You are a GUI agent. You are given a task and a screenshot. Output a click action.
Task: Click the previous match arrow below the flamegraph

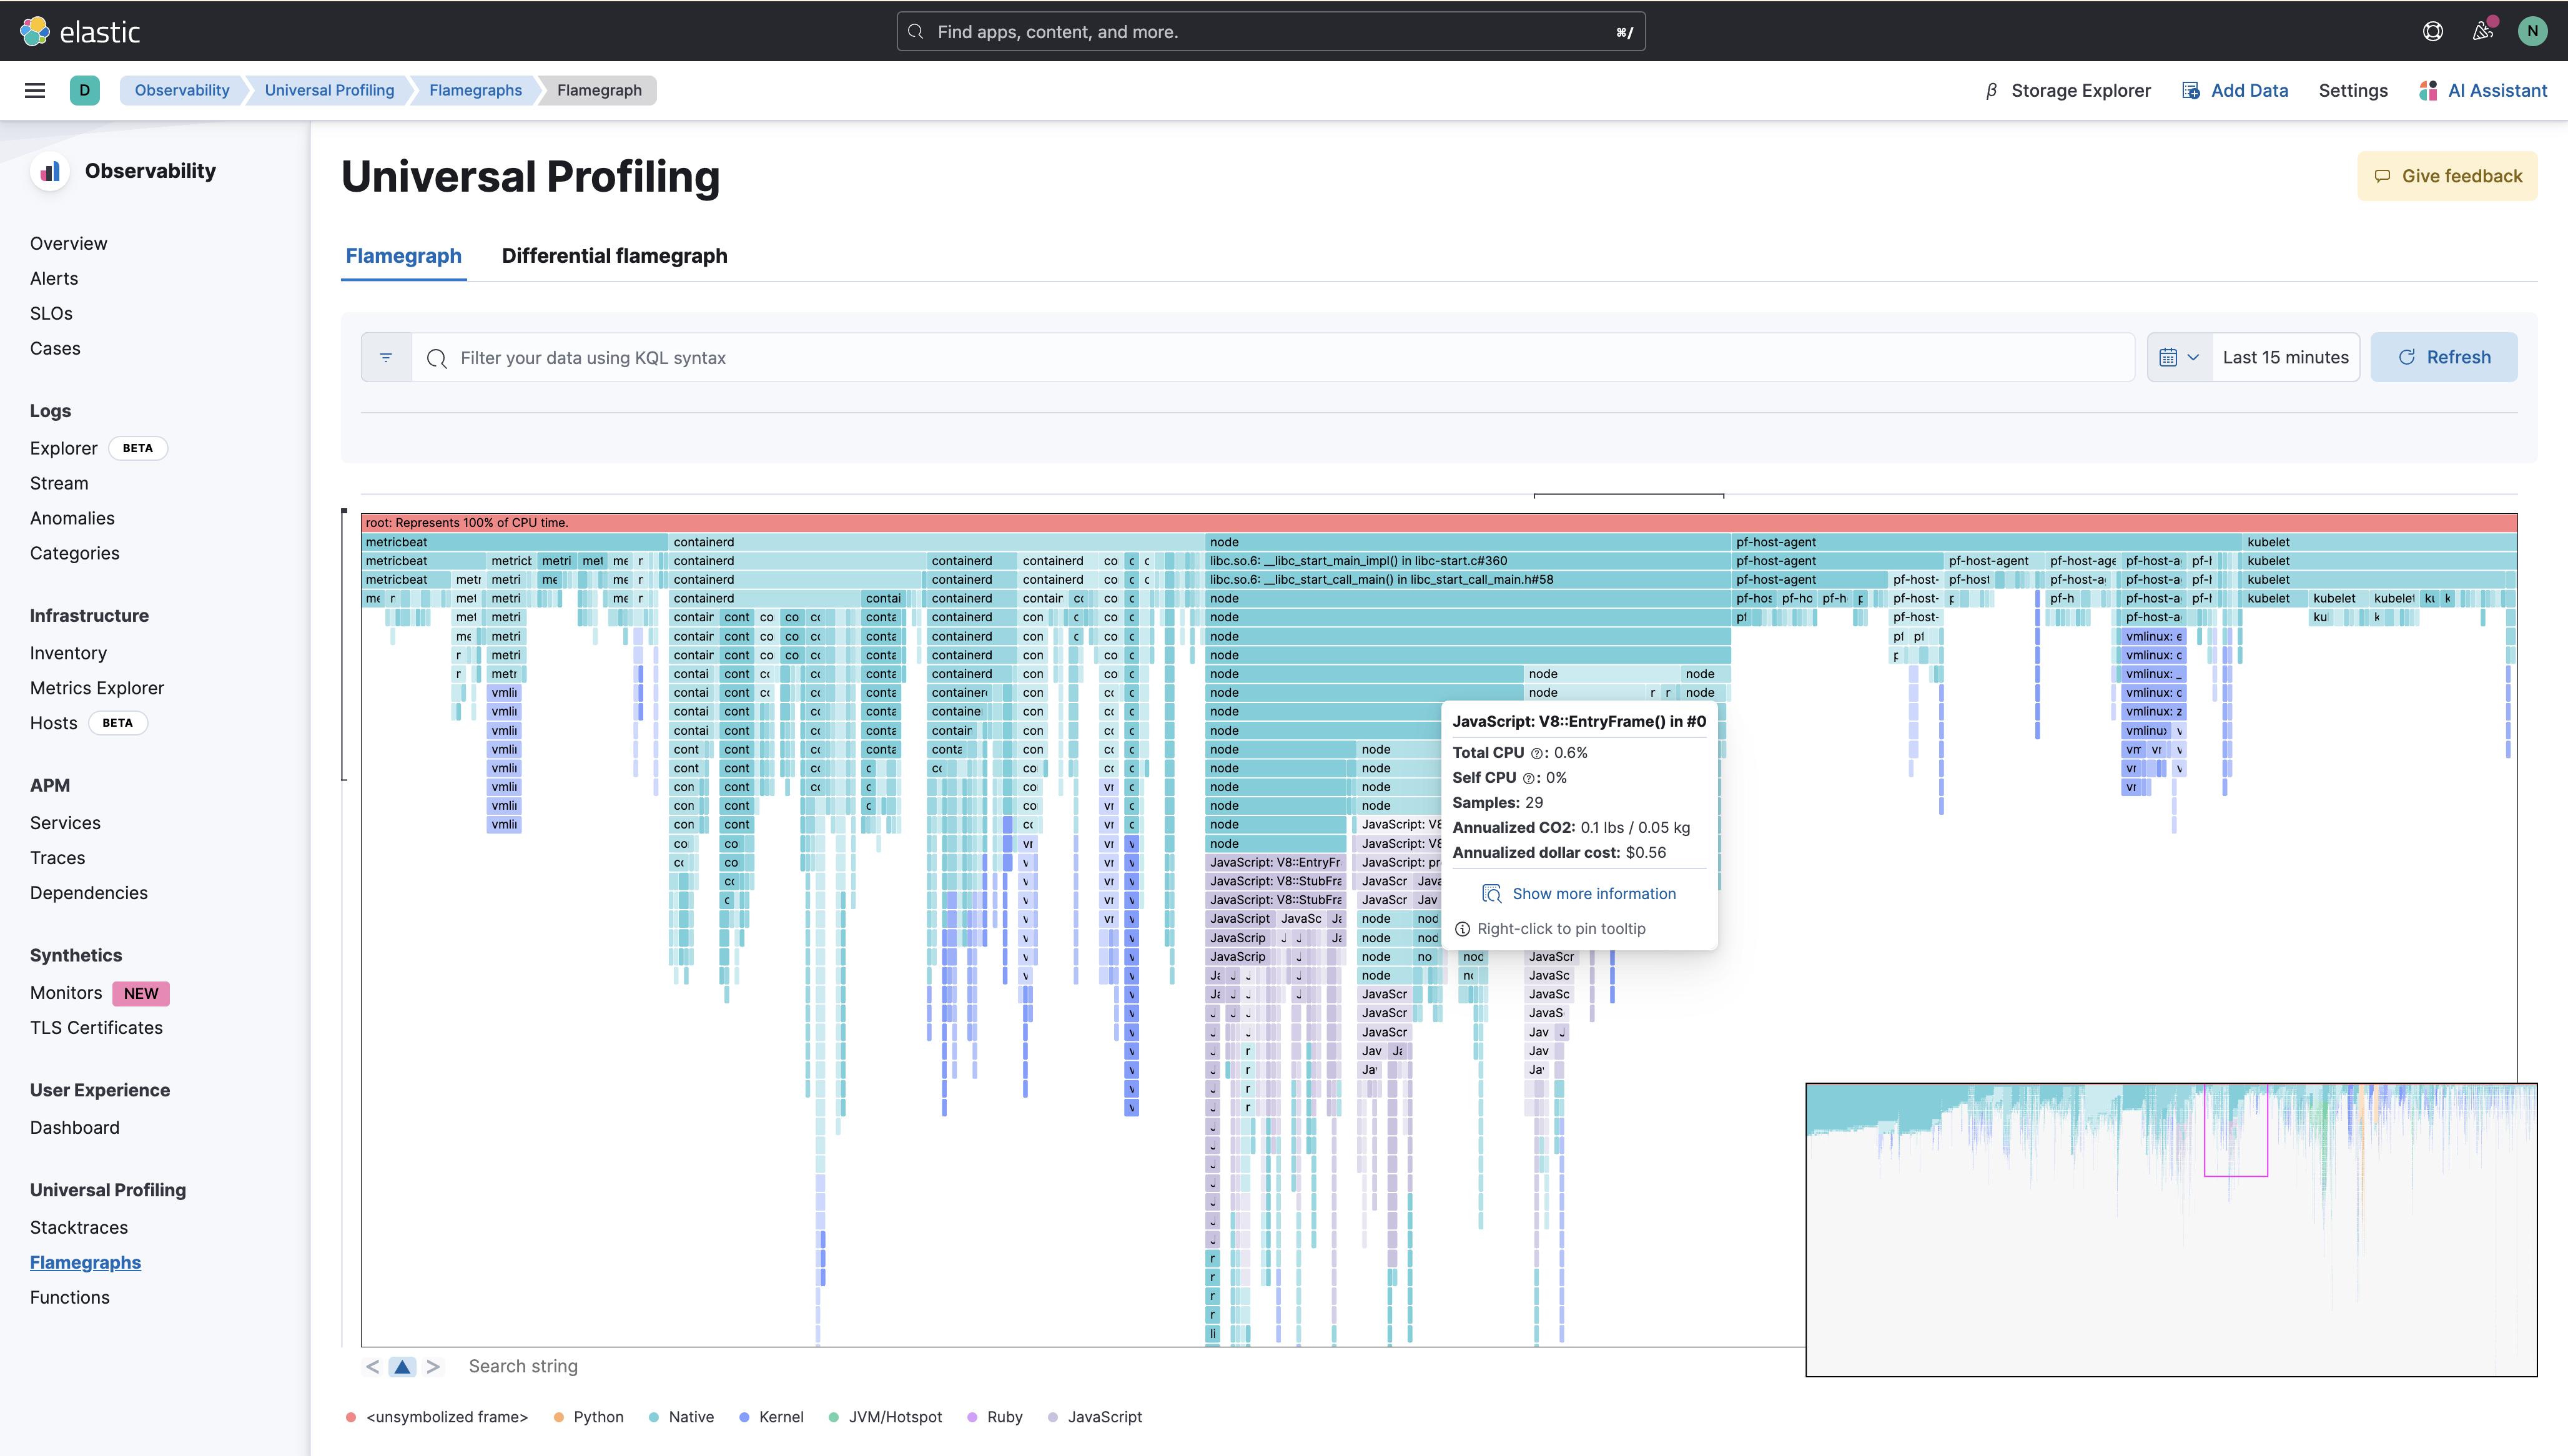372,1366
